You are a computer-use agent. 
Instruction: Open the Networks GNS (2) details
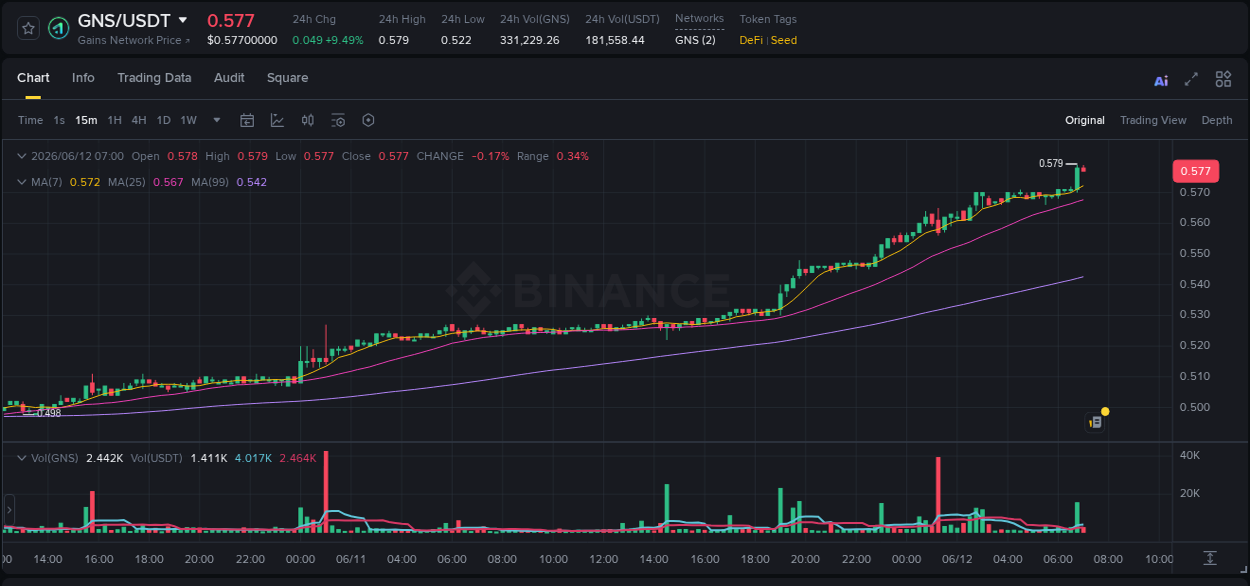point(695,40)
